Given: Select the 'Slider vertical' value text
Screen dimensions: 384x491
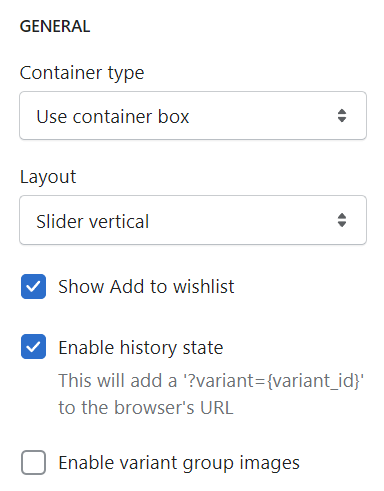Looking at the screenshot, I should coord(92,221).
